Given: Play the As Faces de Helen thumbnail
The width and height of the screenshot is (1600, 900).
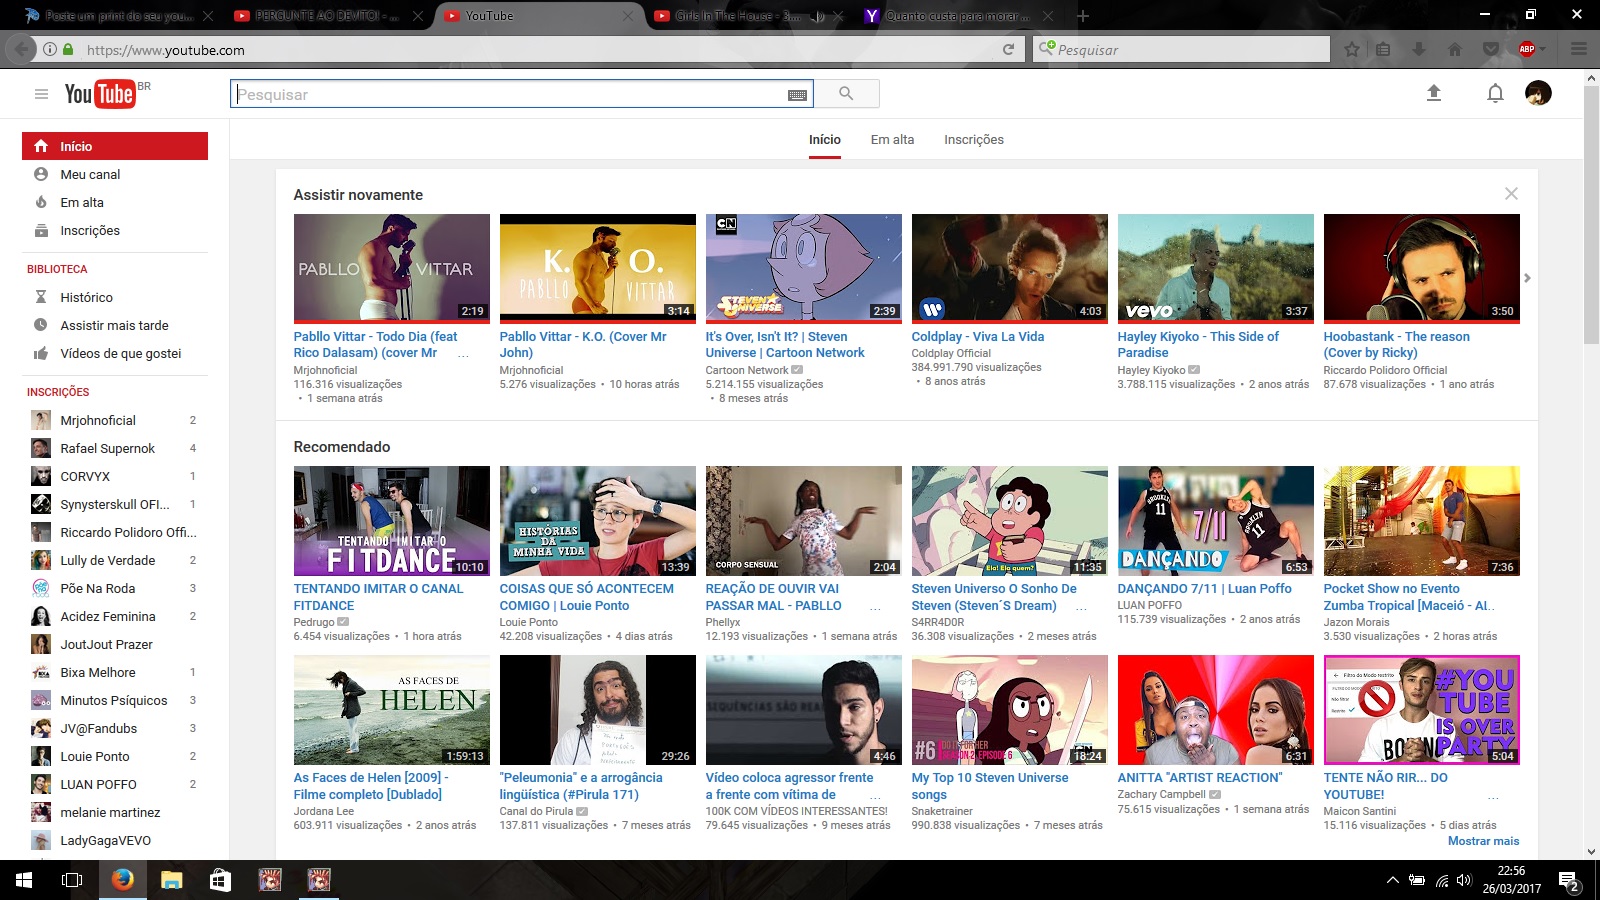Looking at the screenshot, I should (x=391, y=710).
